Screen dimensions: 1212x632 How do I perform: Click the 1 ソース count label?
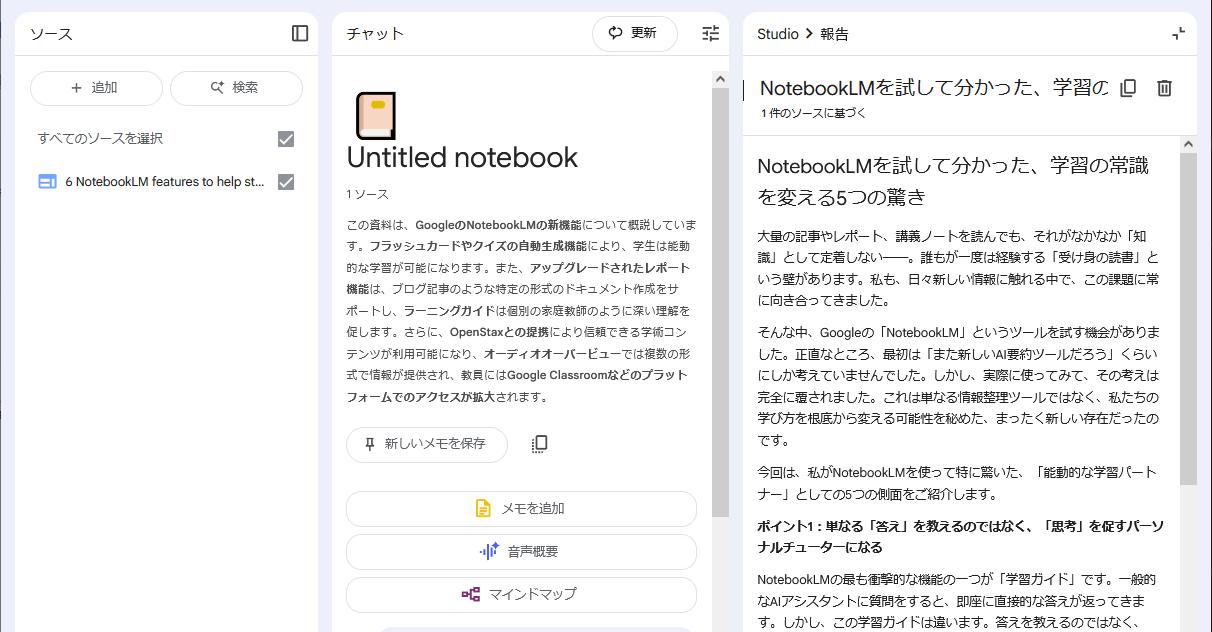pos(368,194)
